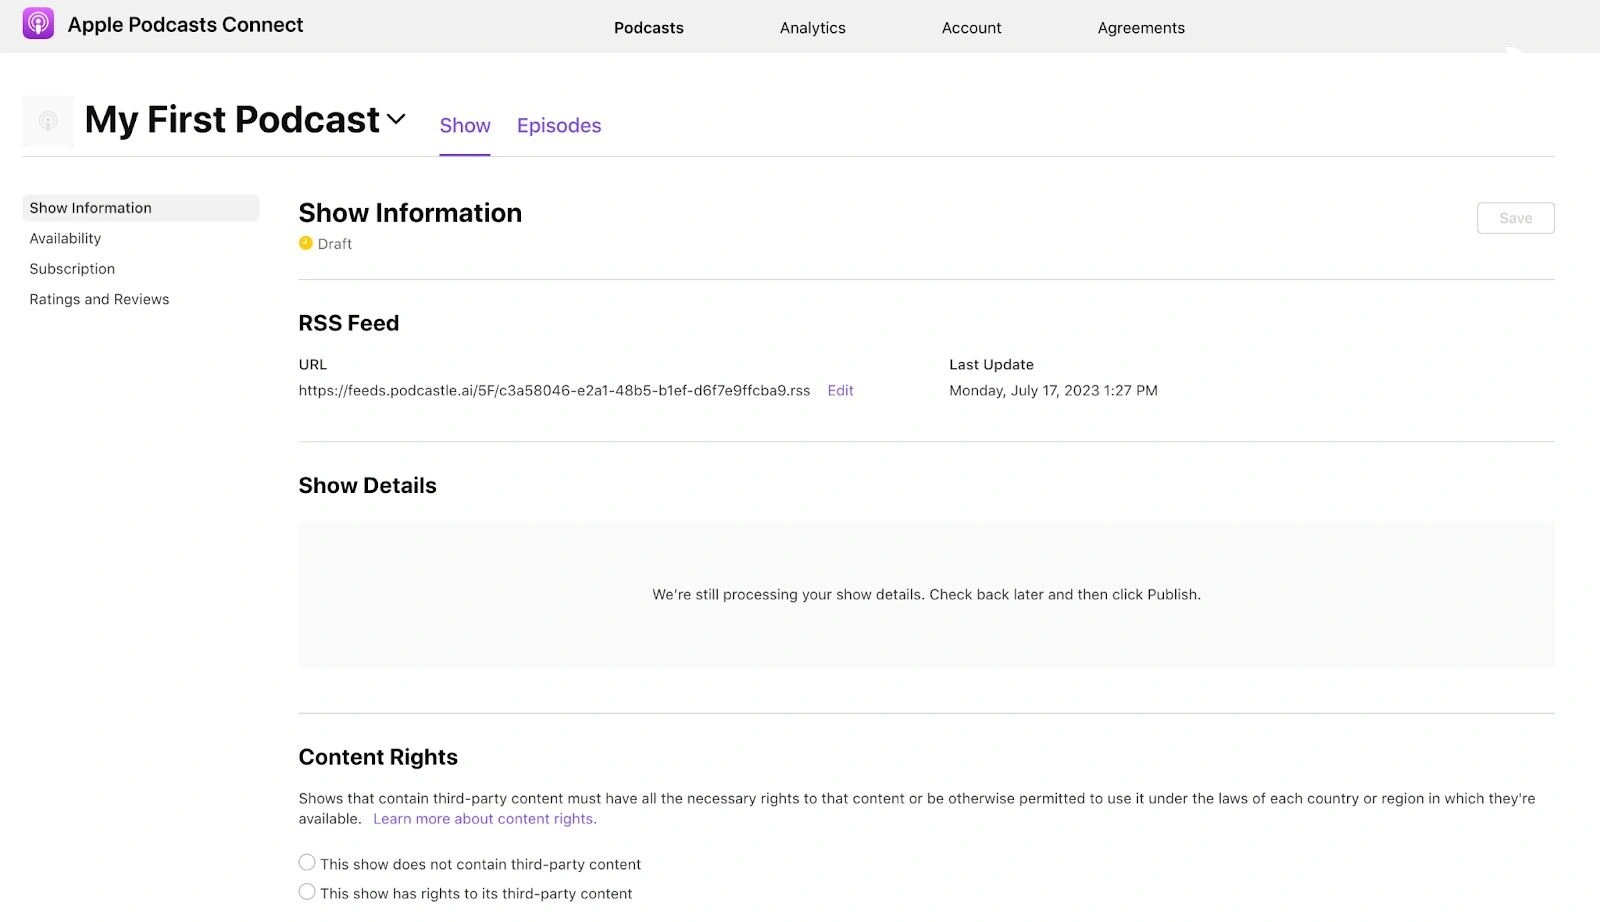The width and height of the screenshot is (1600, 922).
Task: Select 'does not contain third-party content' option
Action: tap(307, 863)
